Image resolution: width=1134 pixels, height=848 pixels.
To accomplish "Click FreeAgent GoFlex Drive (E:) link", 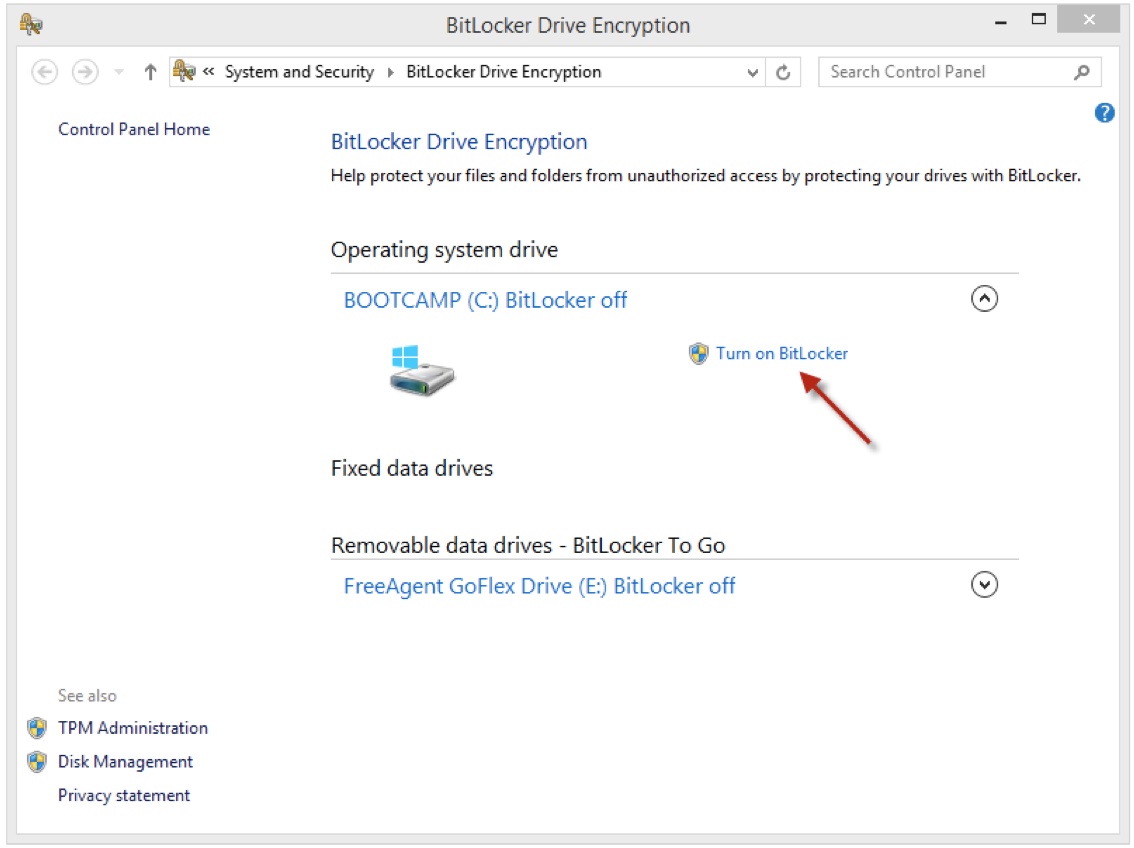I will pos(540,586).
